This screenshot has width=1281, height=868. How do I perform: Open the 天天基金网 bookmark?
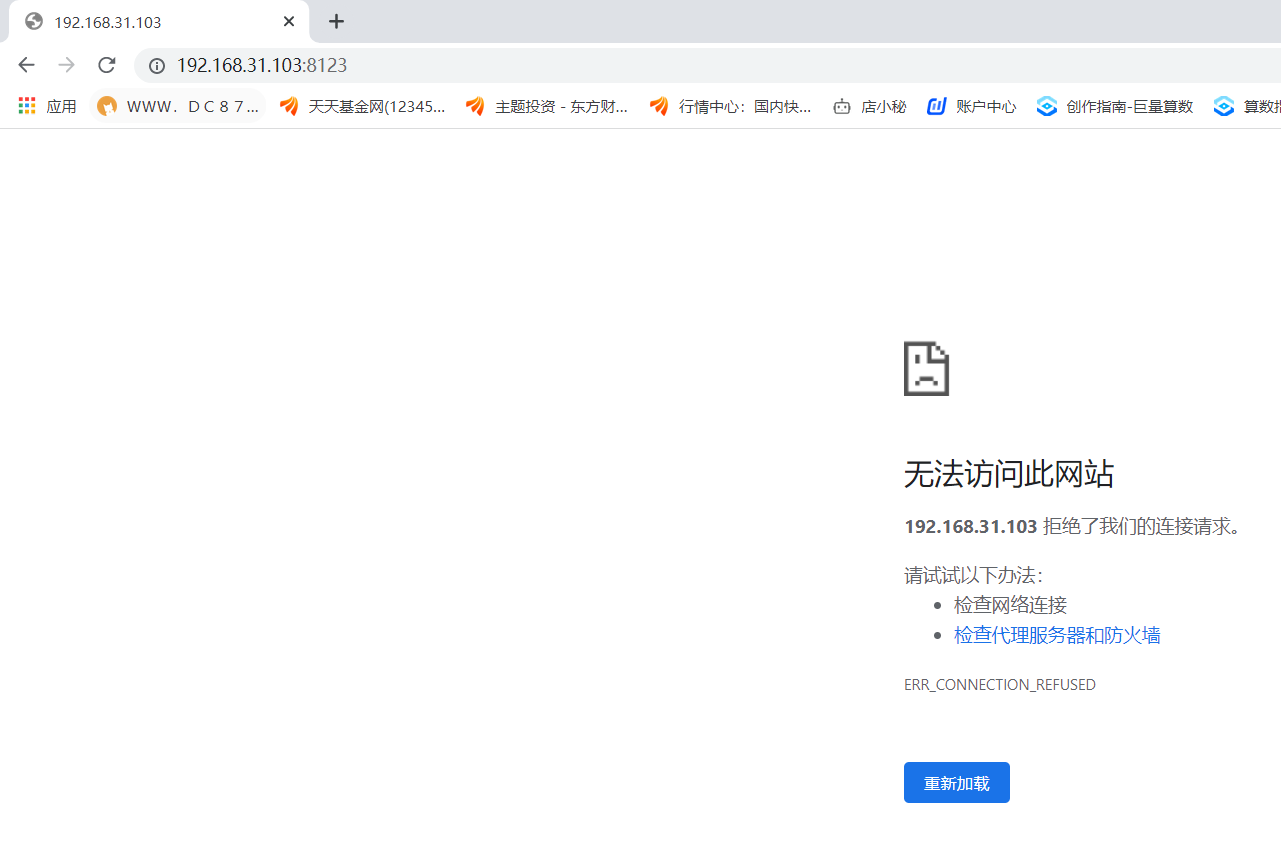(362, 106)
